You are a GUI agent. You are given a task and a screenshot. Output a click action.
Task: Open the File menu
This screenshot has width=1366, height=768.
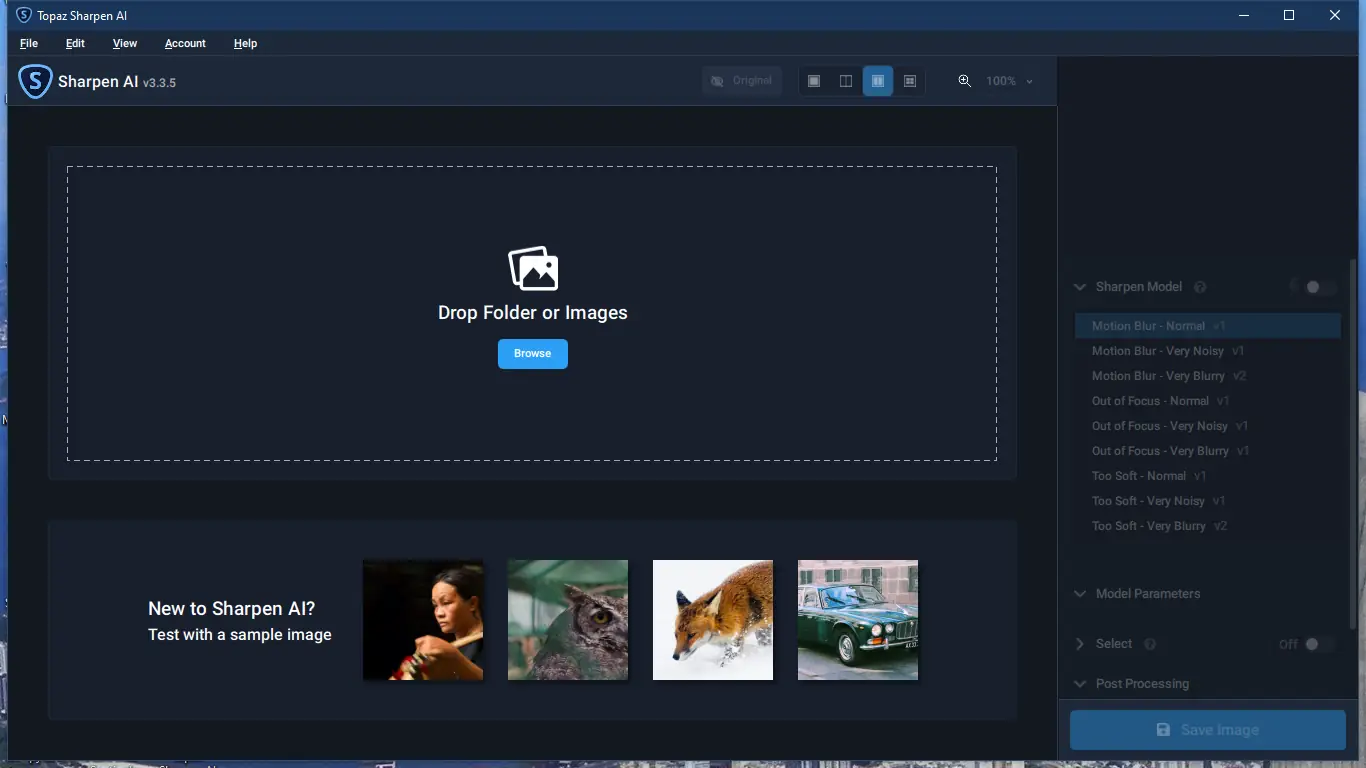29,44
